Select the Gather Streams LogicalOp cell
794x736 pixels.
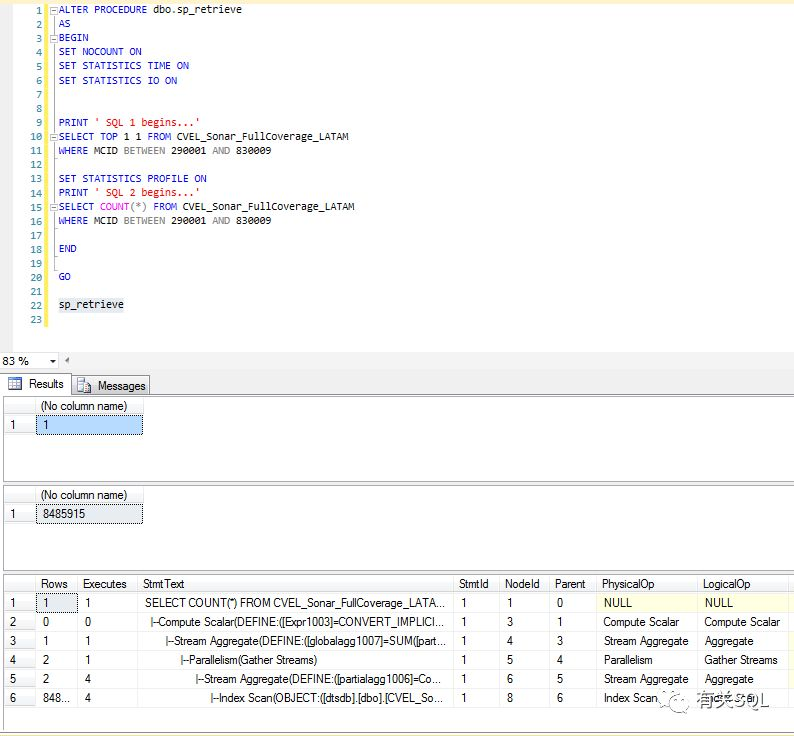point(742,660)
